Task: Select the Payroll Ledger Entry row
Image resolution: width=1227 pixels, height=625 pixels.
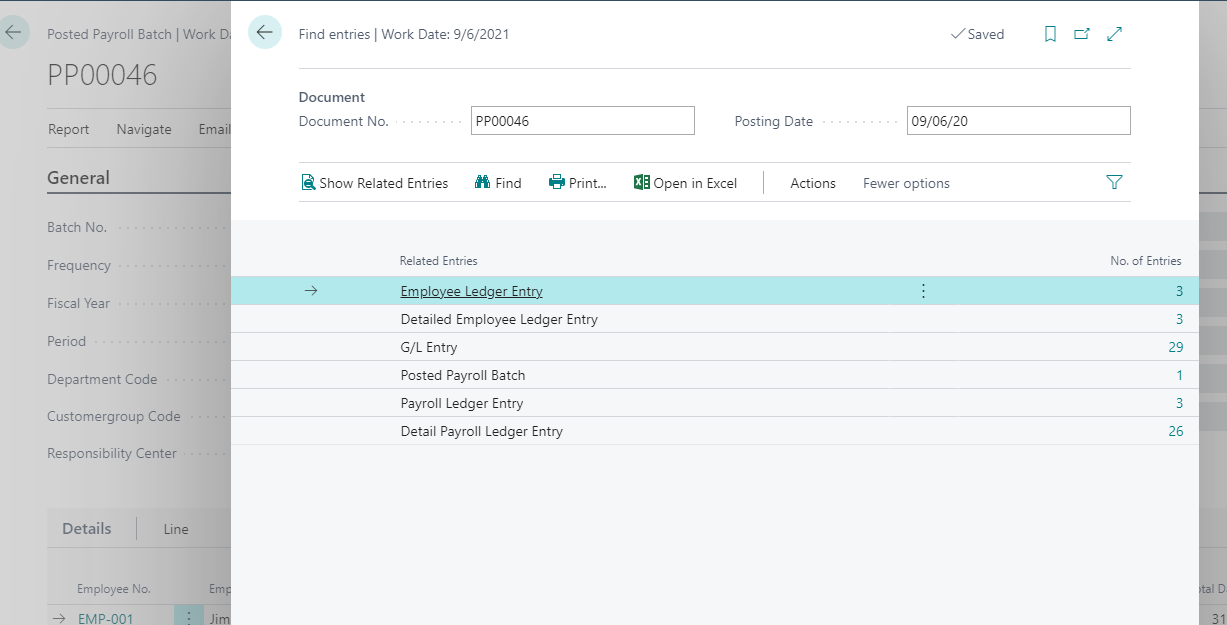Action: [x=714, y=403]
